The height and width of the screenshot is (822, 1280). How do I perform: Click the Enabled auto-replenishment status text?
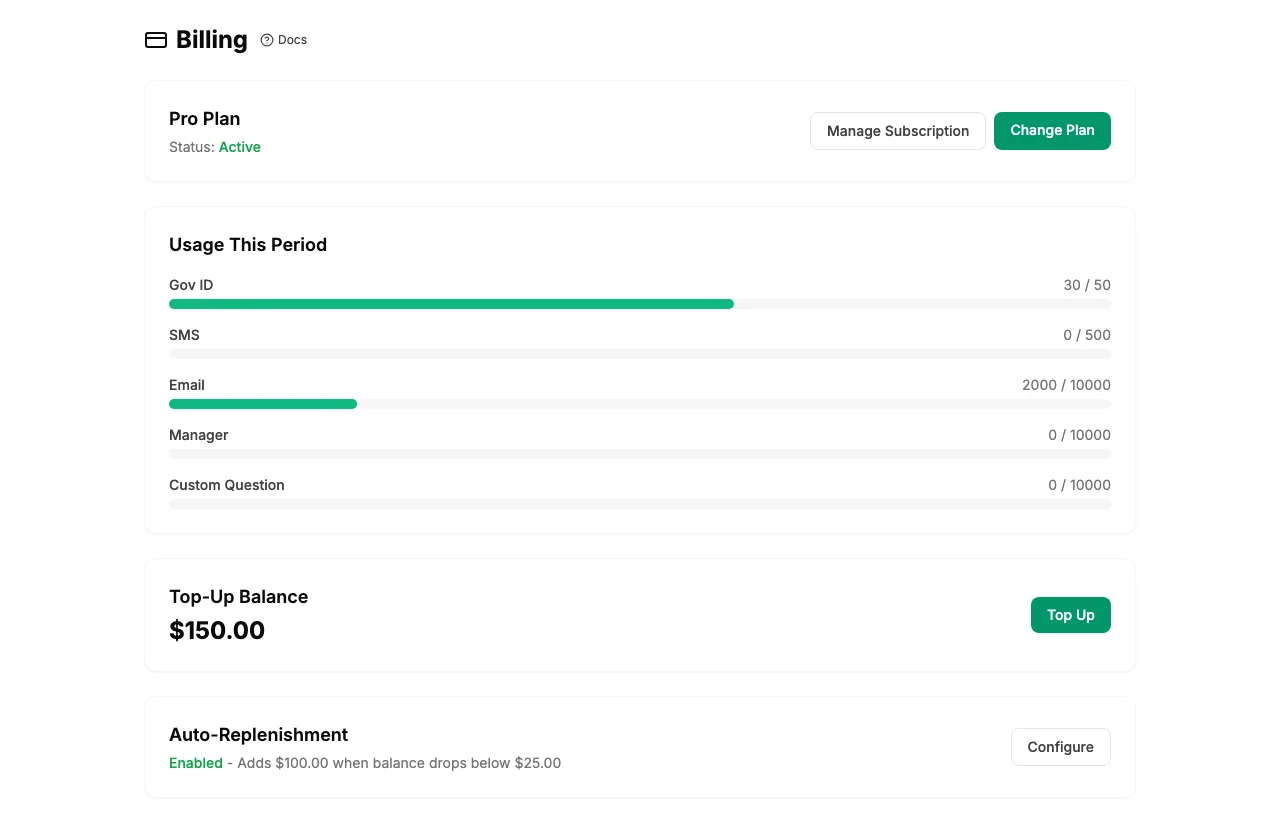click(195, 763)
